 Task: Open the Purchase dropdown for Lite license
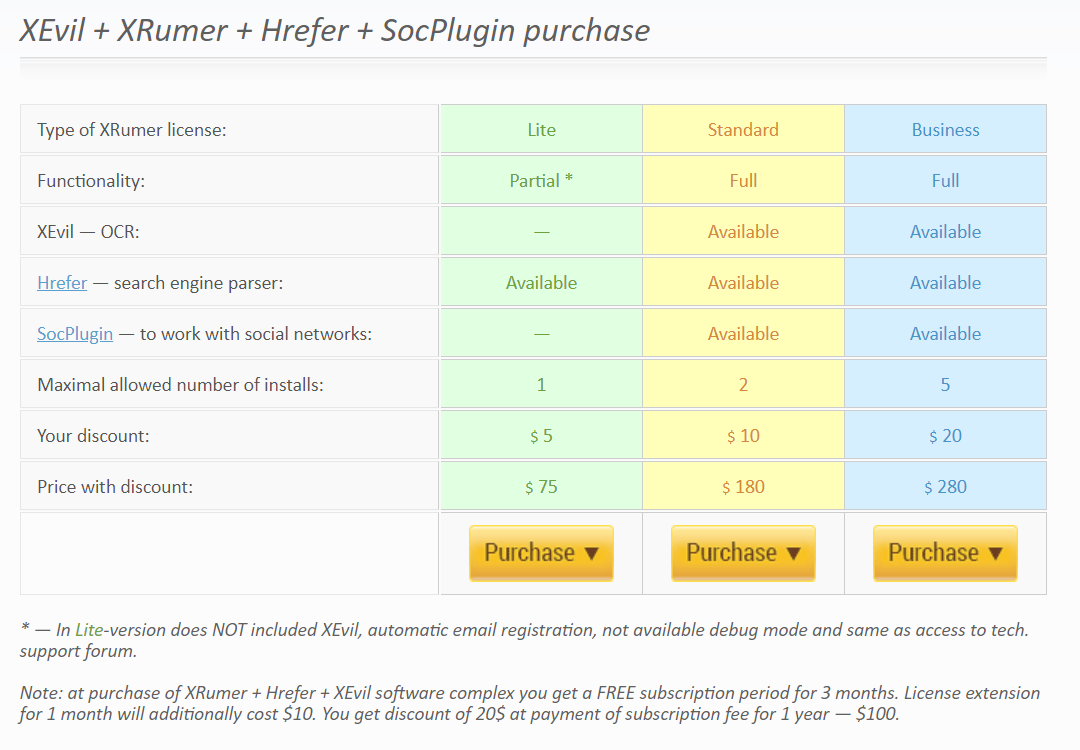coord(541,553)
